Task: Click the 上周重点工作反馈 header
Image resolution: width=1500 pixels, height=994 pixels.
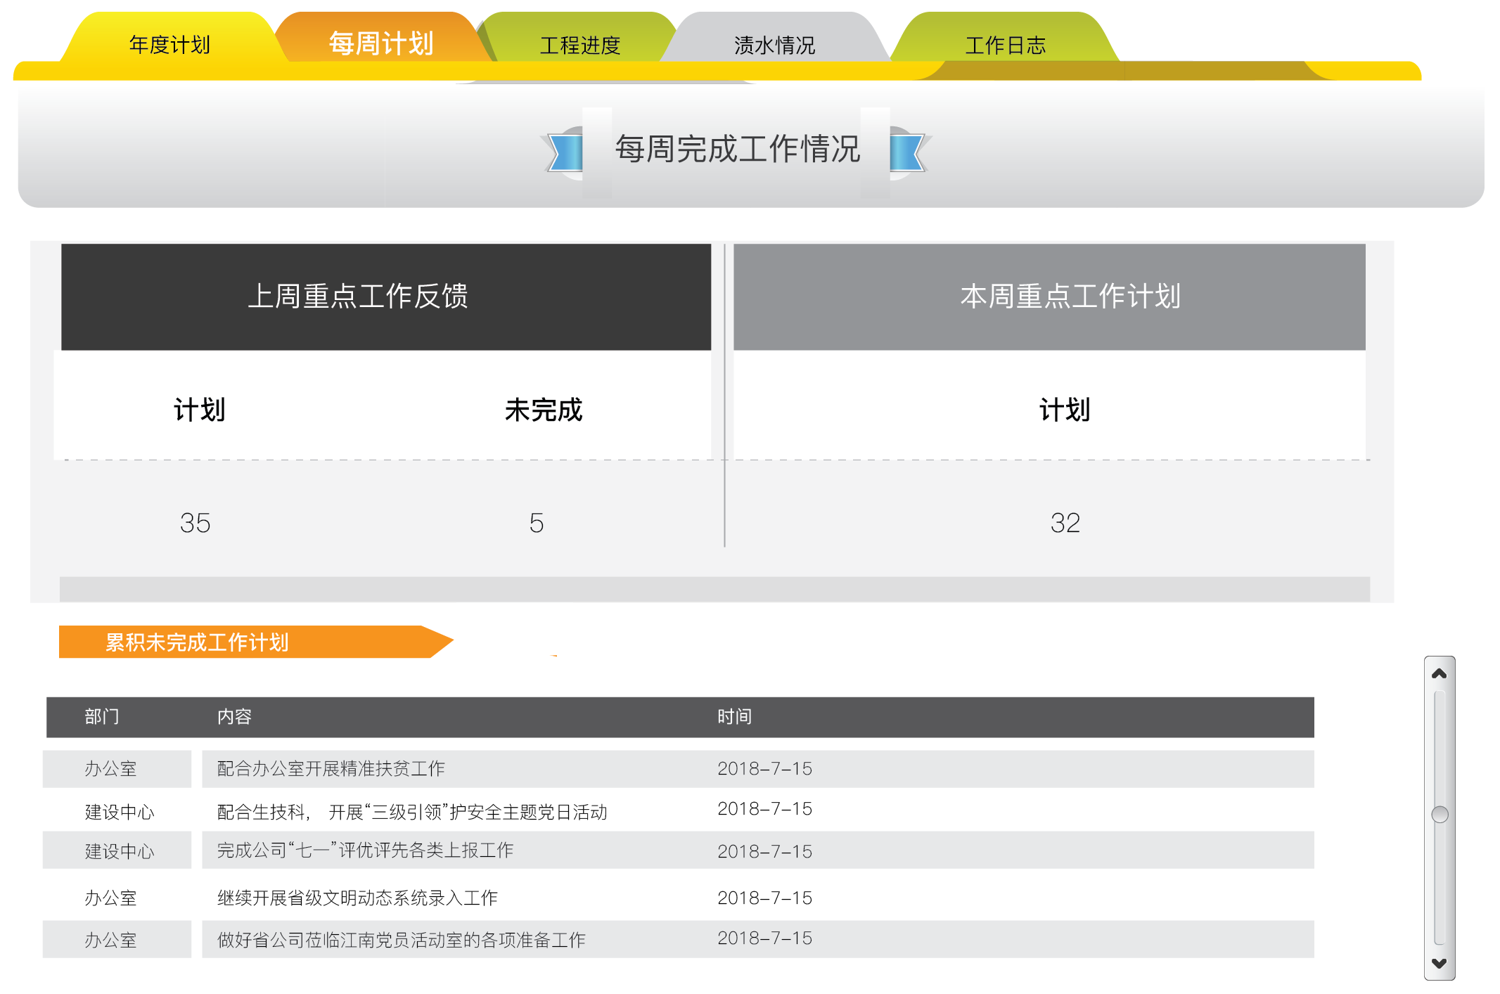Action: pyautogui.click(x=386, y=297)
